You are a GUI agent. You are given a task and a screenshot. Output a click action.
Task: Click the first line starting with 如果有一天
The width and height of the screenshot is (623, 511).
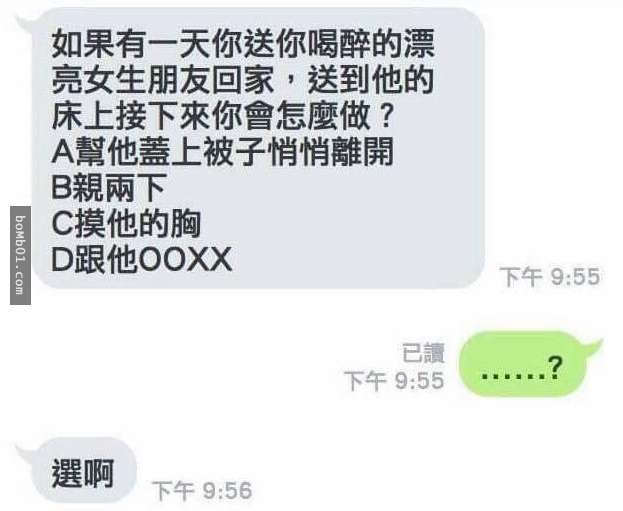point(243,43)
